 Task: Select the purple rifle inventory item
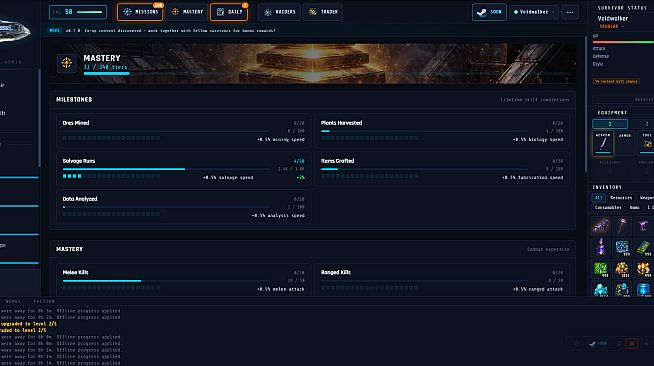tap(601, 226)
